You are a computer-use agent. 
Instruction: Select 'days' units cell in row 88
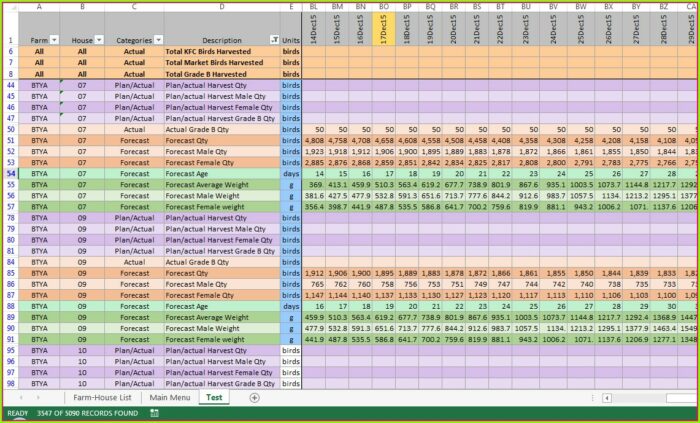291,306
